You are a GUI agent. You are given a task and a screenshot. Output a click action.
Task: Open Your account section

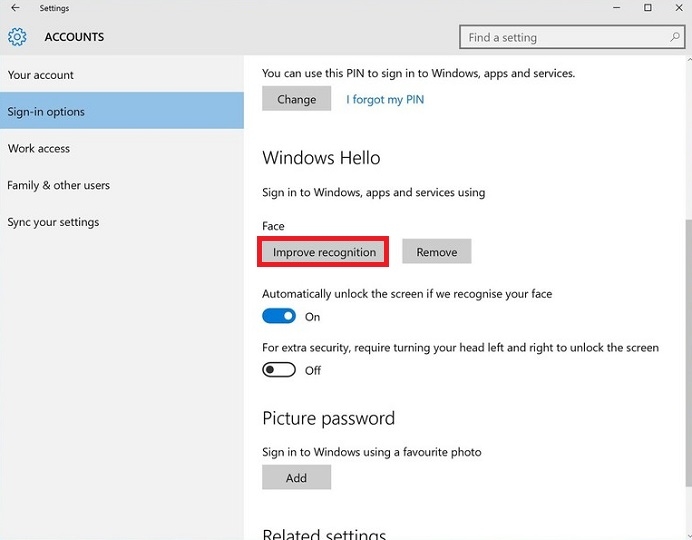(x=122, y=75)
